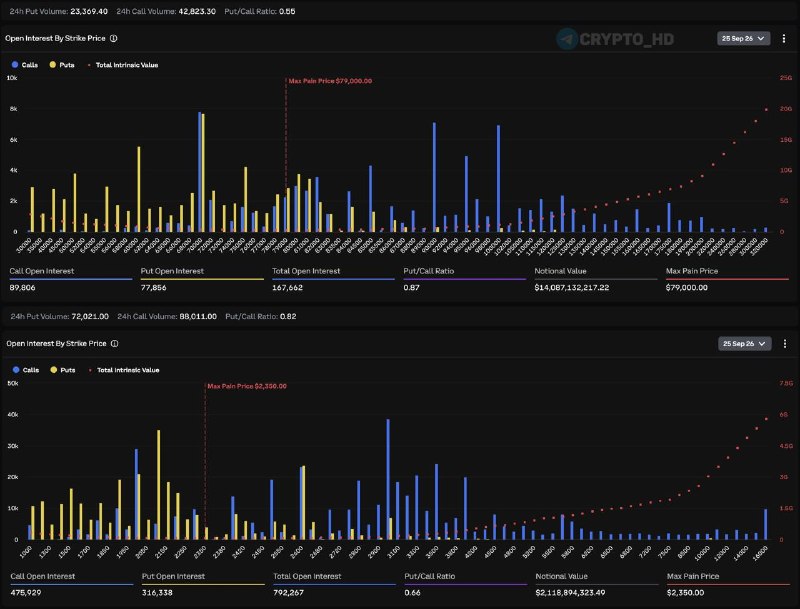Open info icon beside title of $2,350 max pain chart
Screen dimensions: 800x609
click(x=115, y=343)
